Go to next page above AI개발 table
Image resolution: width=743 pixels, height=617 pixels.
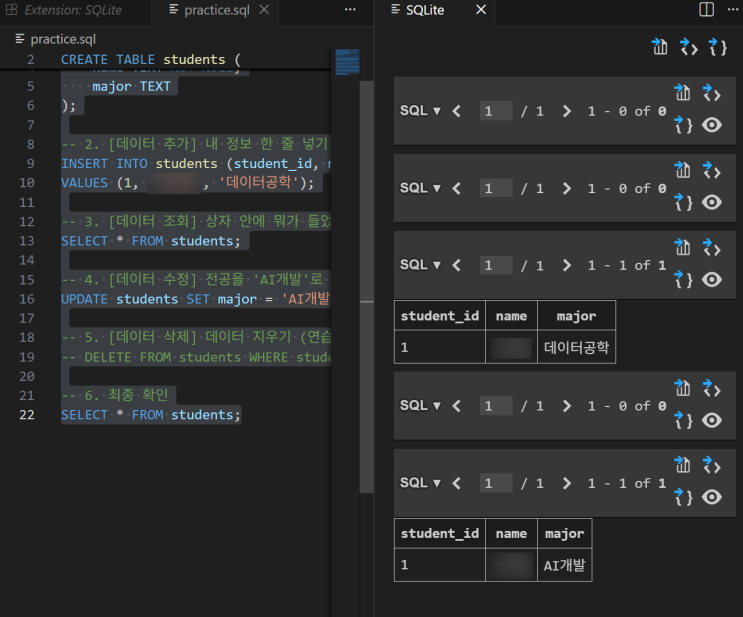[567, 483]
